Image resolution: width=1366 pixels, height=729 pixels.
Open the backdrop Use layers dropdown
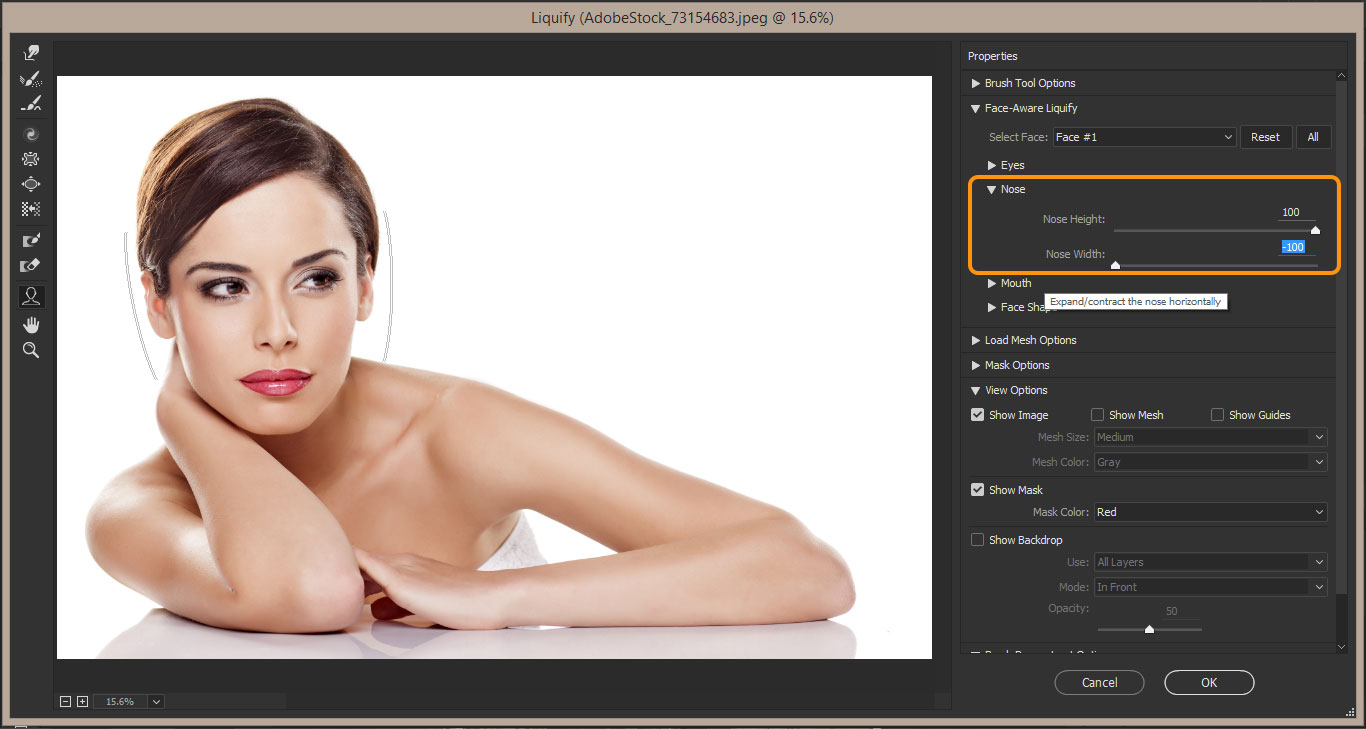tap(1211, 562)
